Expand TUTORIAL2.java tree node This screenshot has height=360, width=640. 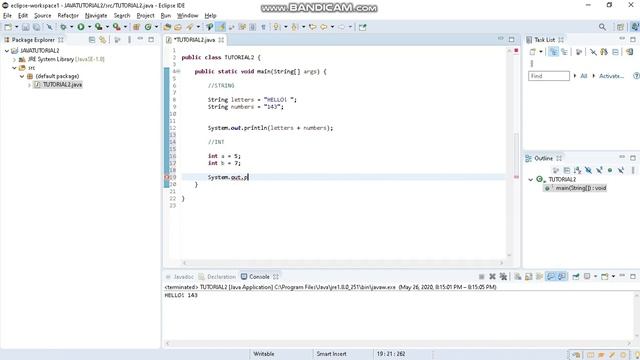pos(29,85)
